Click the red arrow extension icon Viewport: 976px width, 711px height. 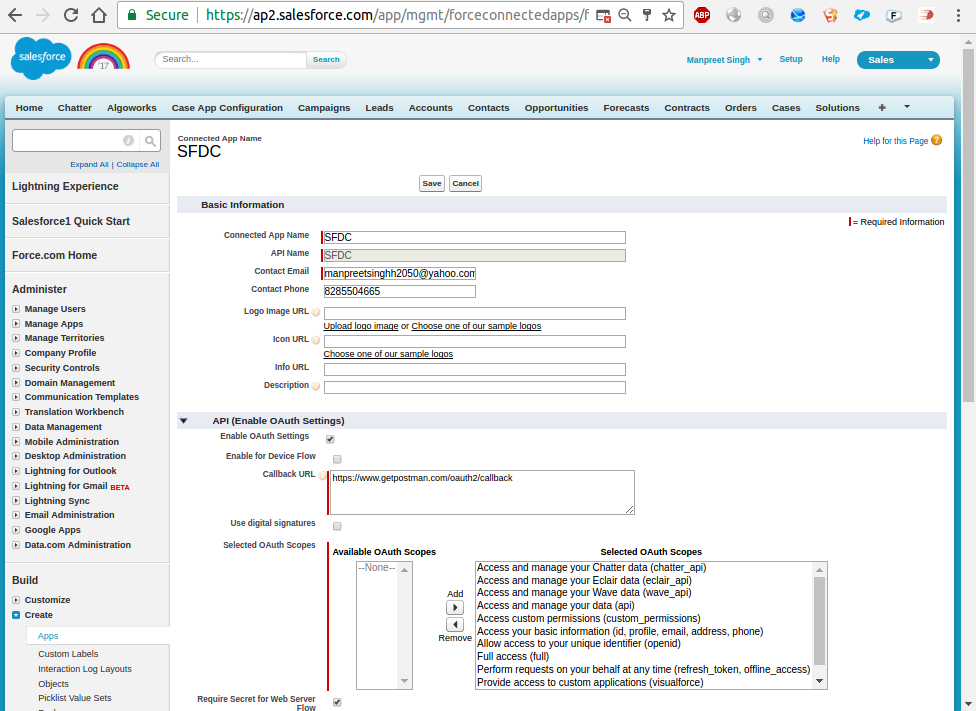pyautogui.click(x=926, y=15)
